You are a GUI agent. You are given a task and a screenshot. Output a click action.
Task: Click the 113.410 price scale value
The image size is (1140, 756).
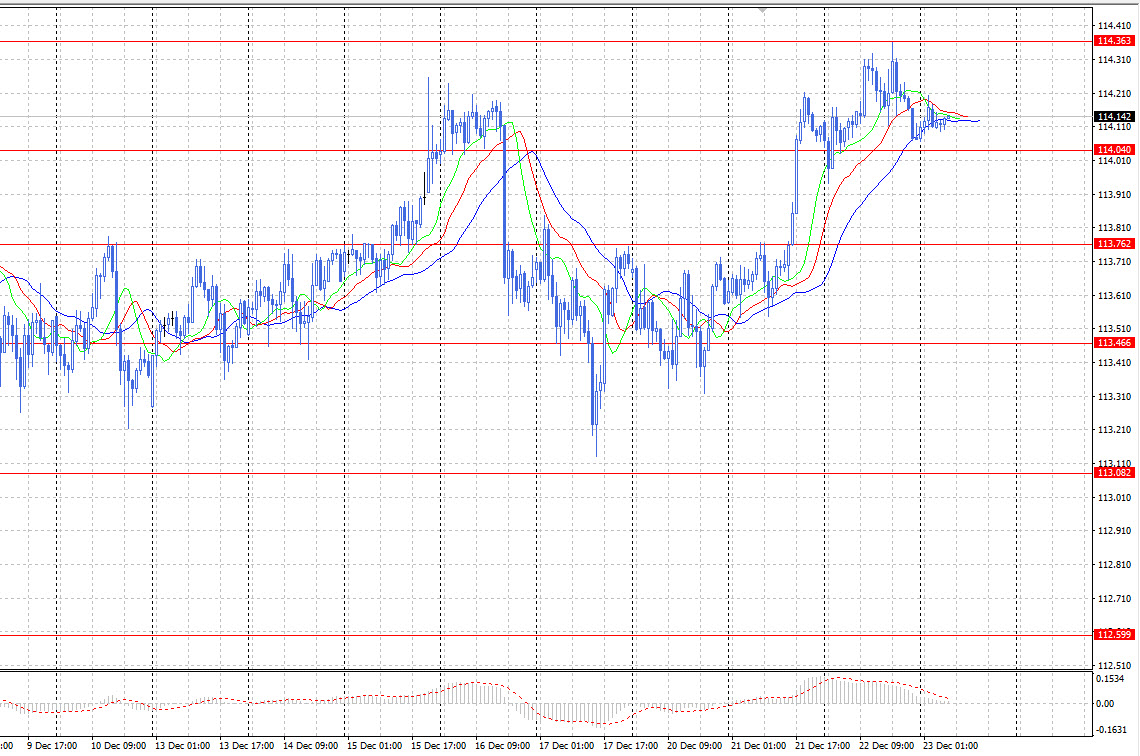point(1115,363)
